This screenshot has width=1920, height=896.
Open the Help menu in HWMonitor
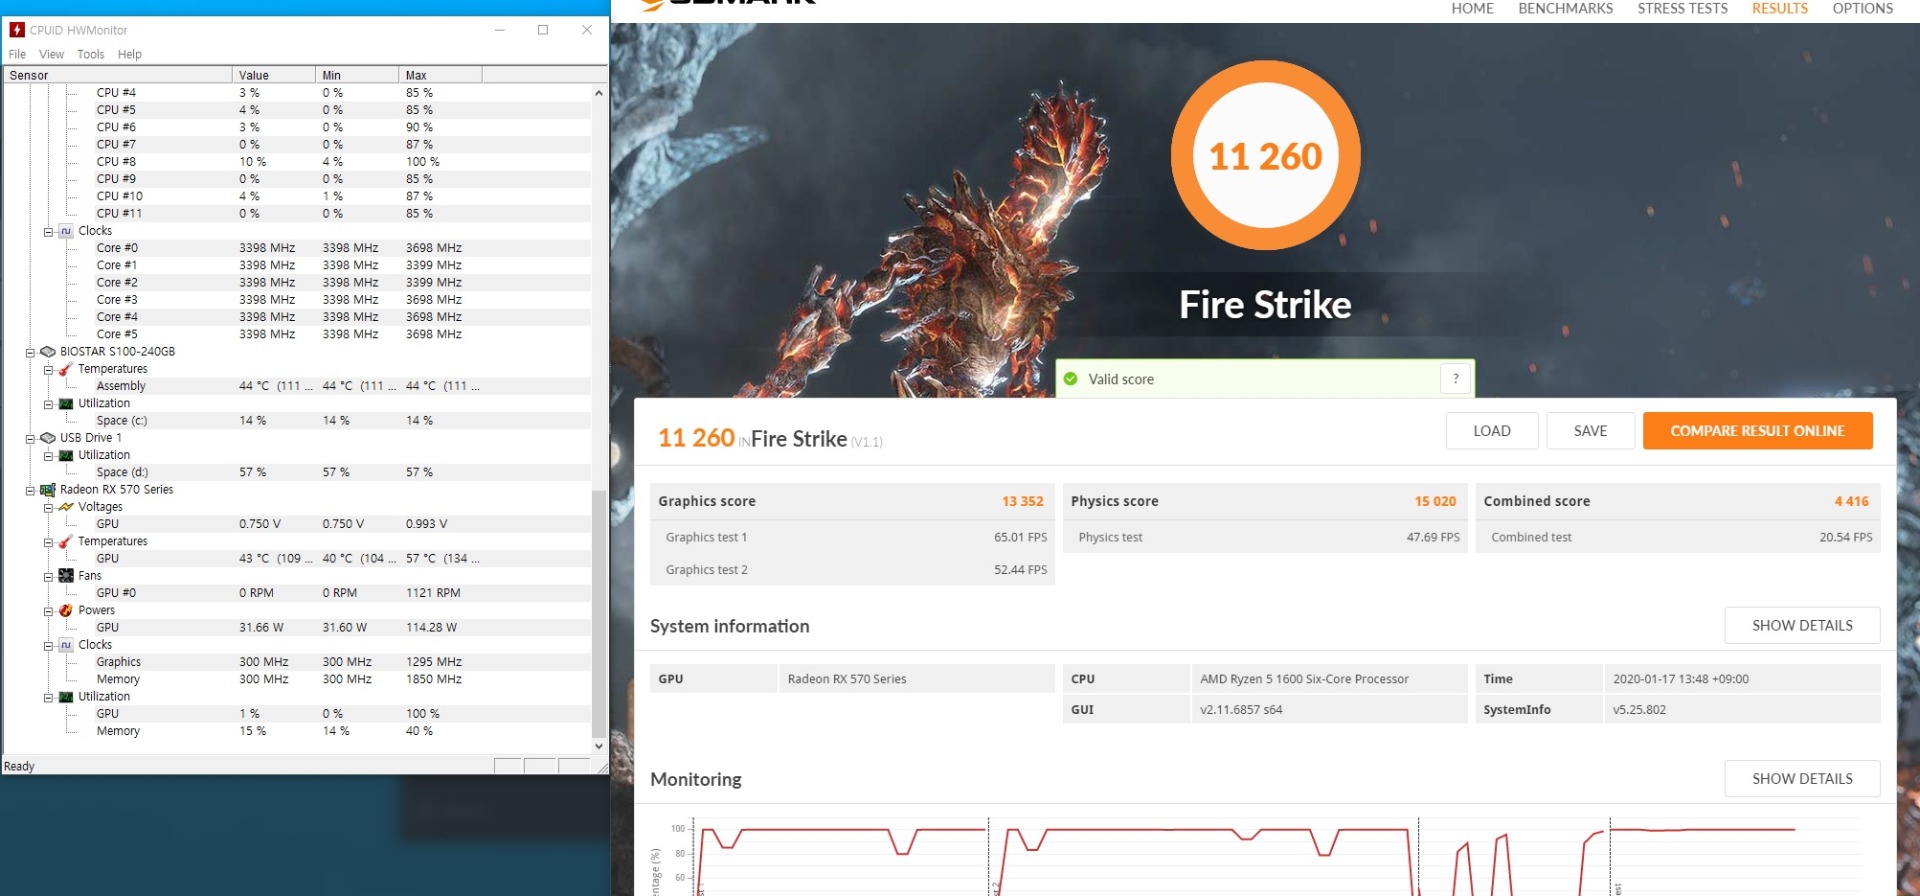(x=129, y=54)
